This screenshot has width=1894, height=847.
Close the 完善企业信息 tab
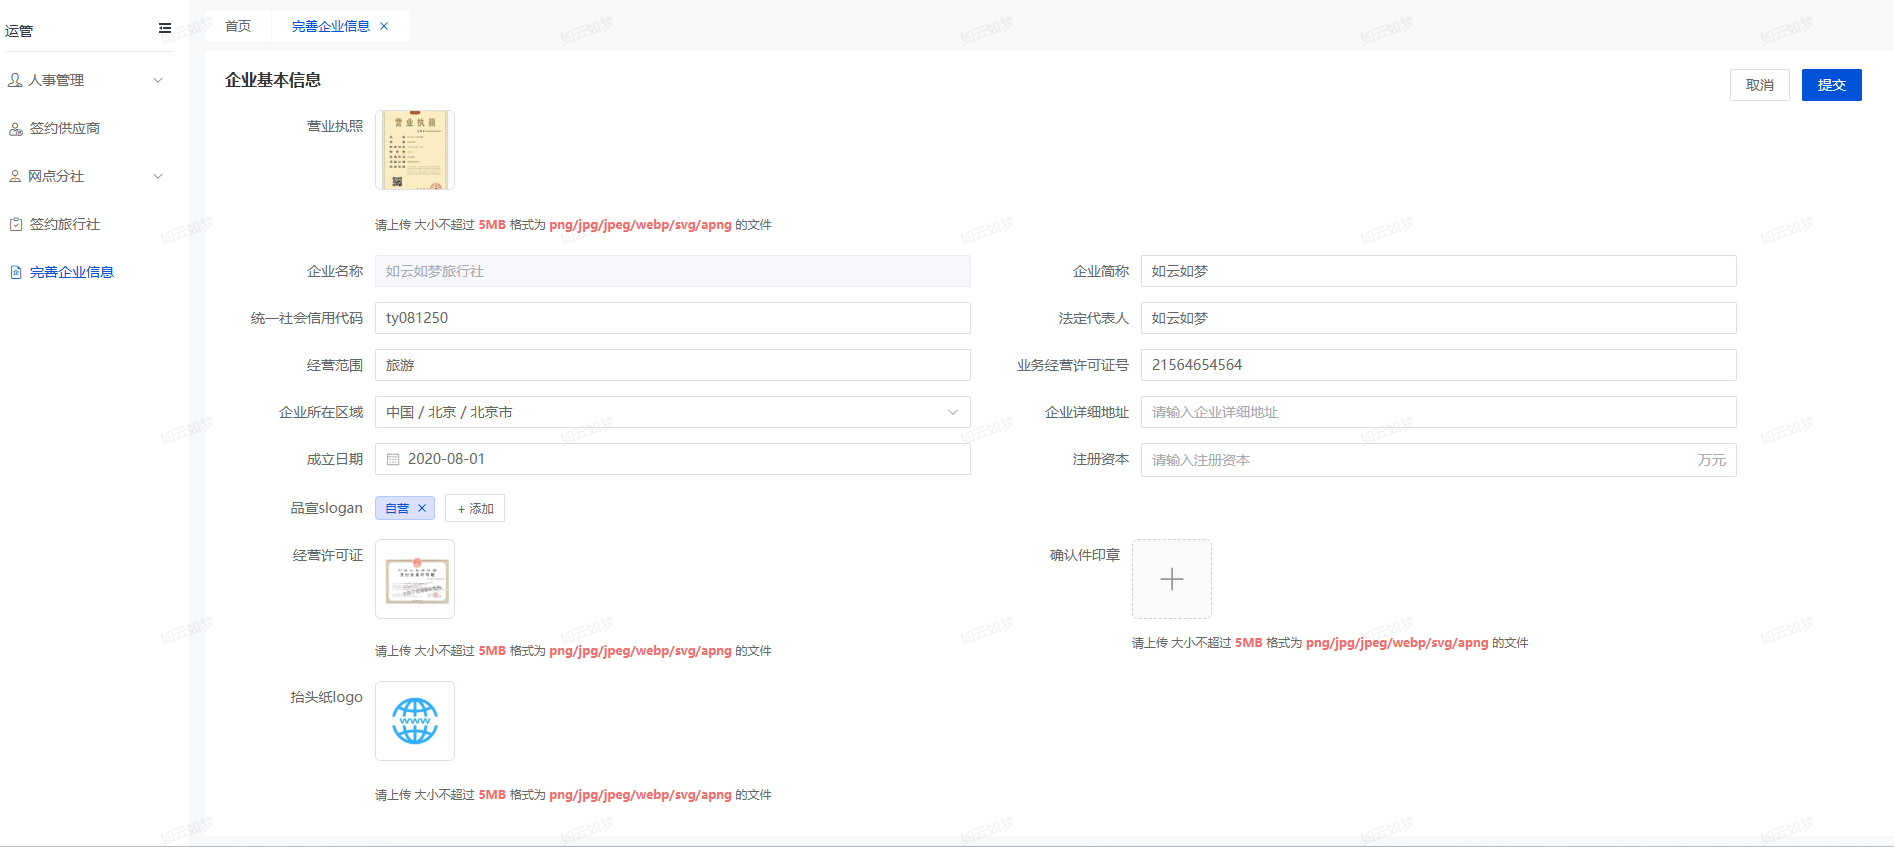(x=384, y=26)
